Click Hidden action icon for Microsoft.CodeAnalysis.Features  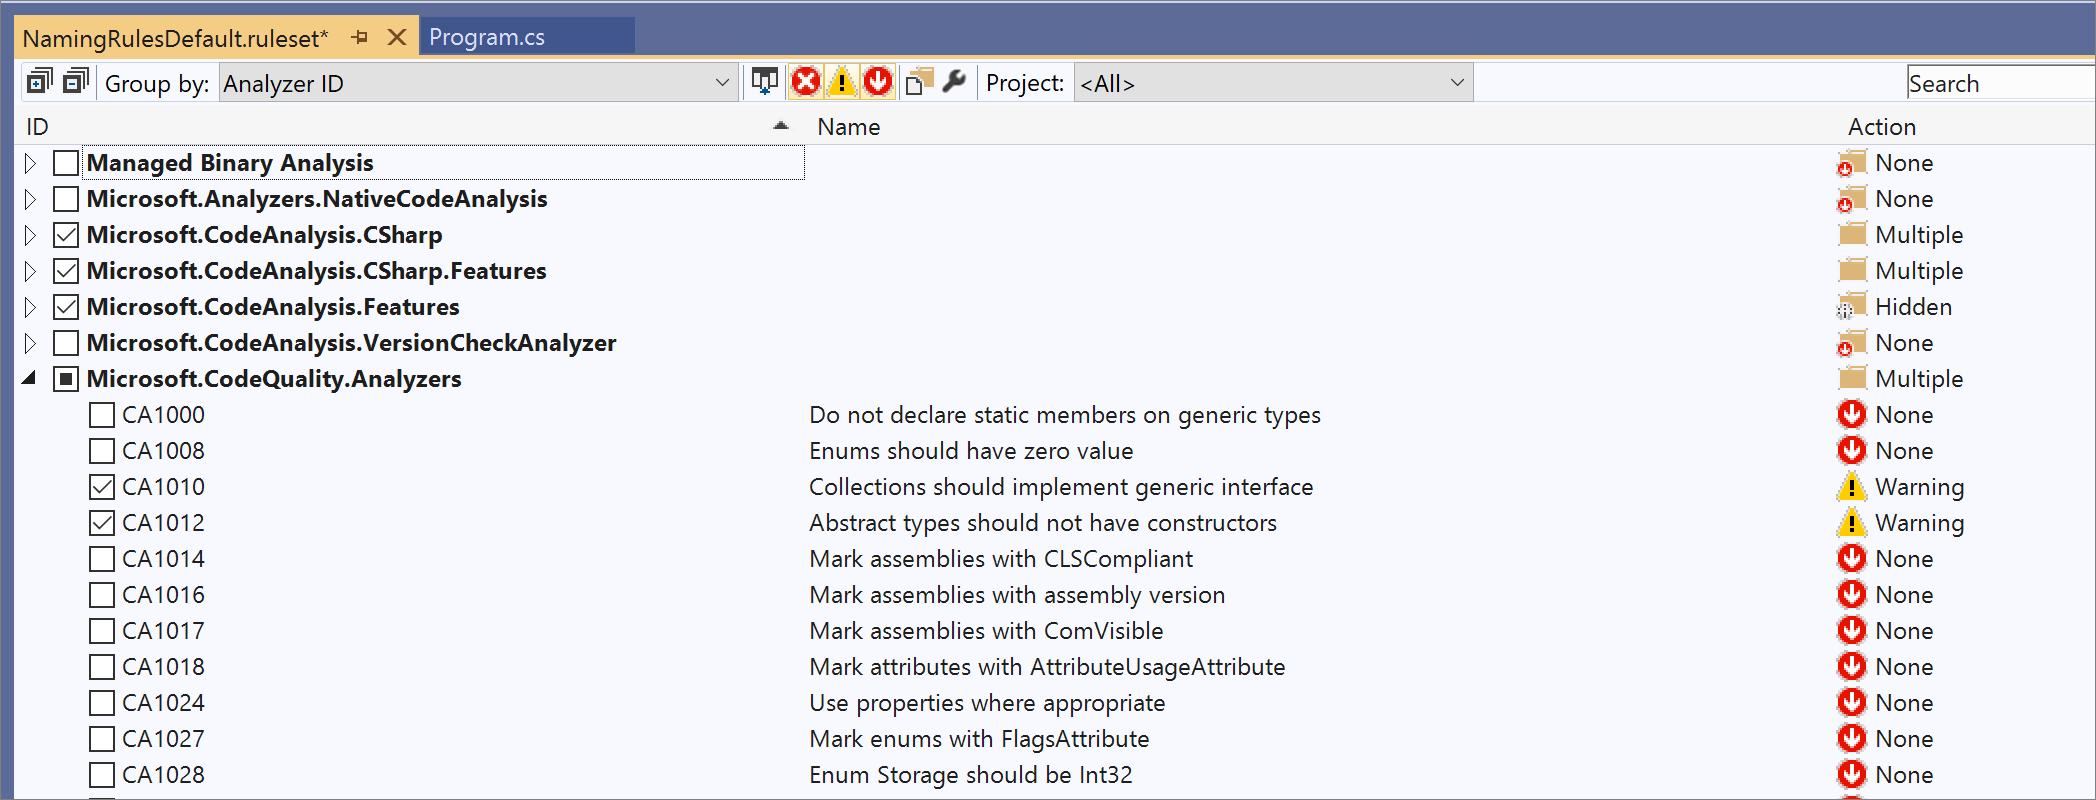1852,307
